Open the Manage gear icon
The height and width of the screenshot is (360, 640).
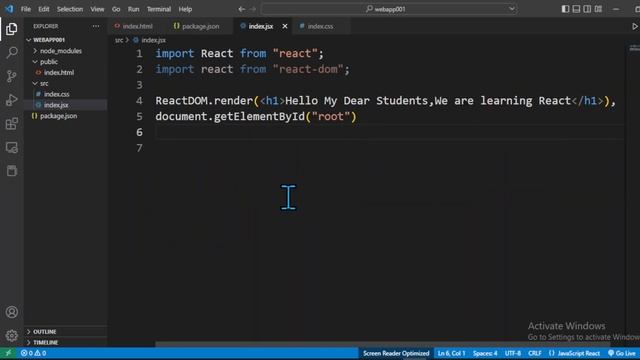(12, 336)
